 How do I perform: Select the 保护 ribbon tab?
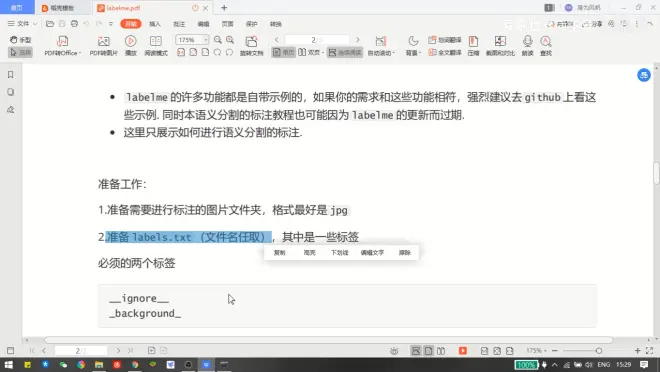click(x=252, y=24)
